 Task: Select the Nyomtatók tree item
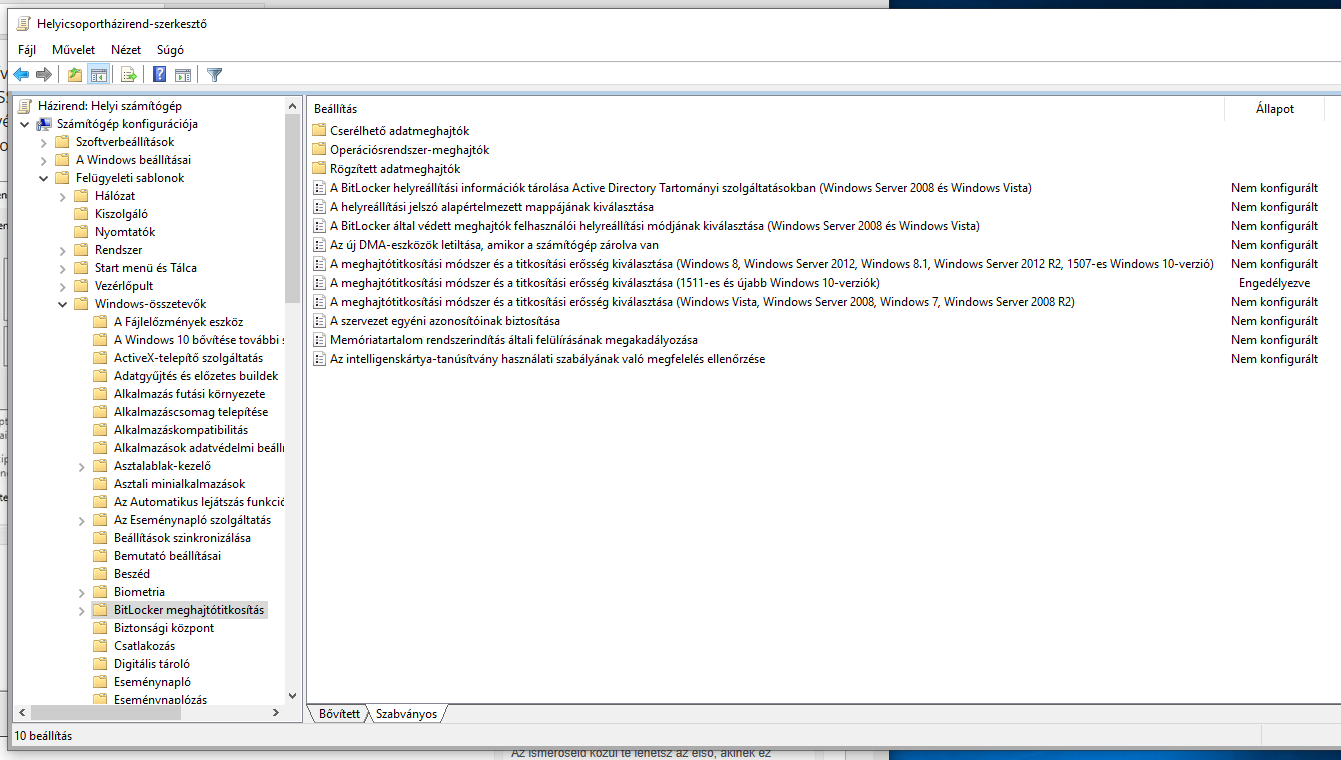(x=125, y=232)
